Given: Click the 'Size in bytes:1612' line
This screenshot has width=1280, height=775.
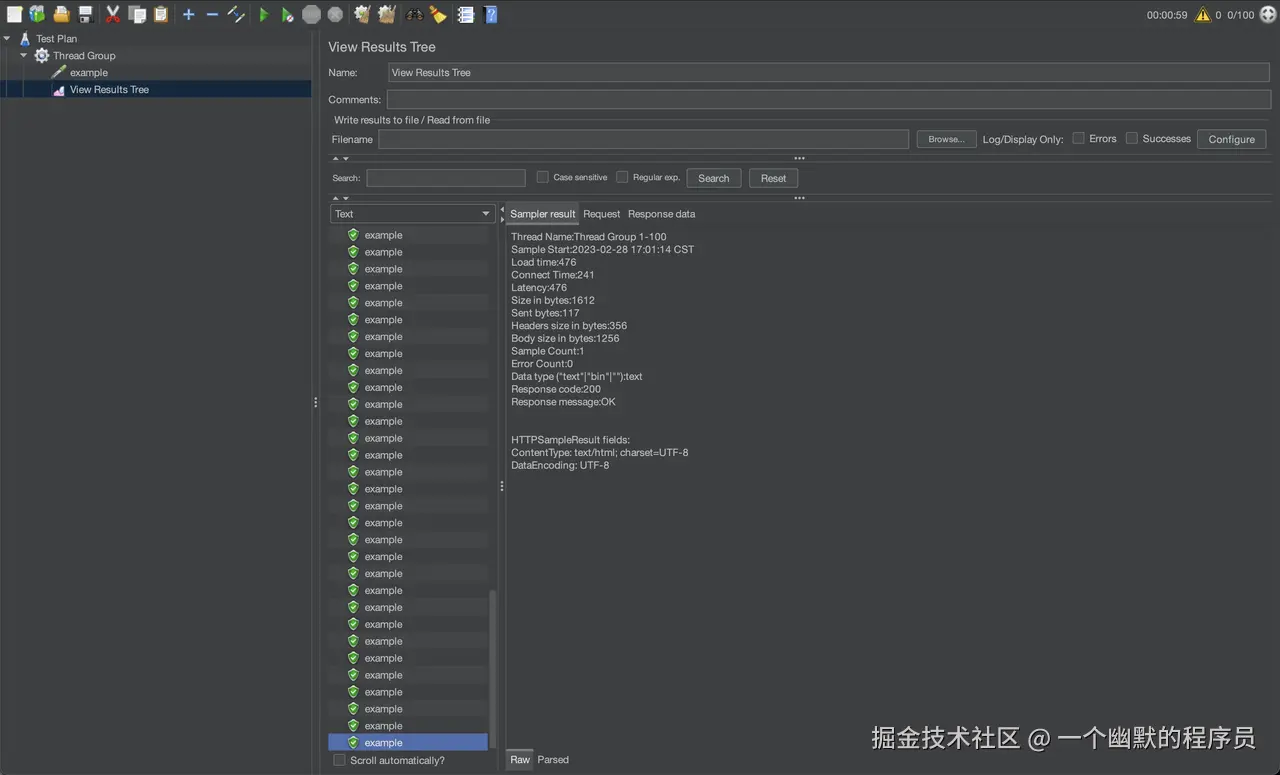Looking at the screenshot, I should (x=553, y=300).
